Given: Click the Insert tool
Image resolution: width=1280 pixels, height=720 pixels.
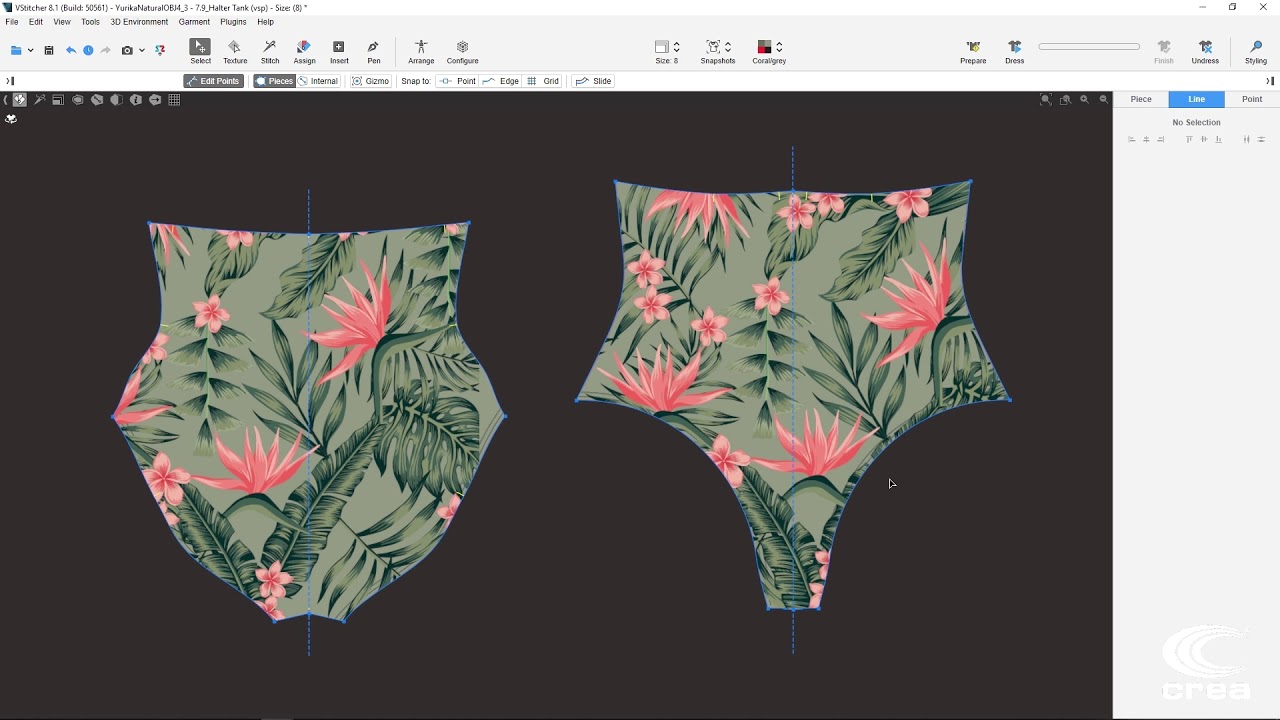Looking at the screenshot, I should pos(339,52).
